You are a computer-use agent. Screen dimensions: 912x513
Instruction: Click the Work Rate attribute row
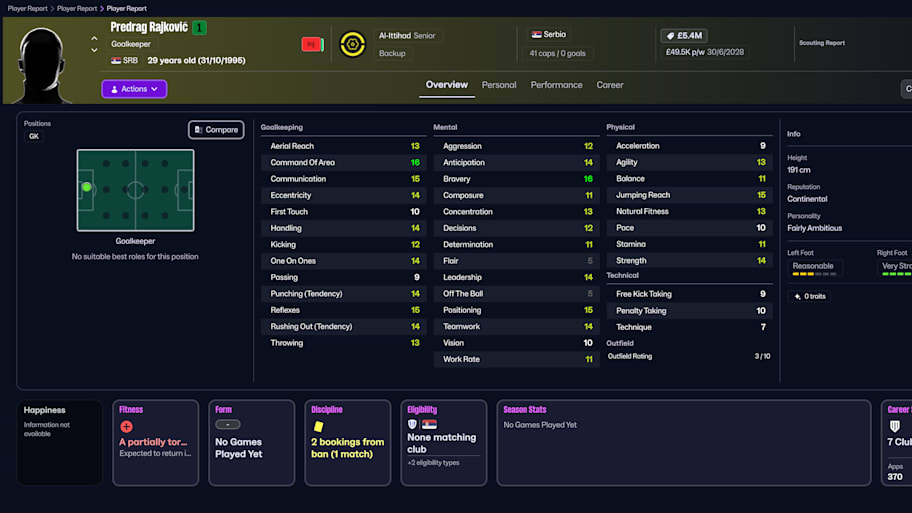pyautogui.click(x=516, y=360)
